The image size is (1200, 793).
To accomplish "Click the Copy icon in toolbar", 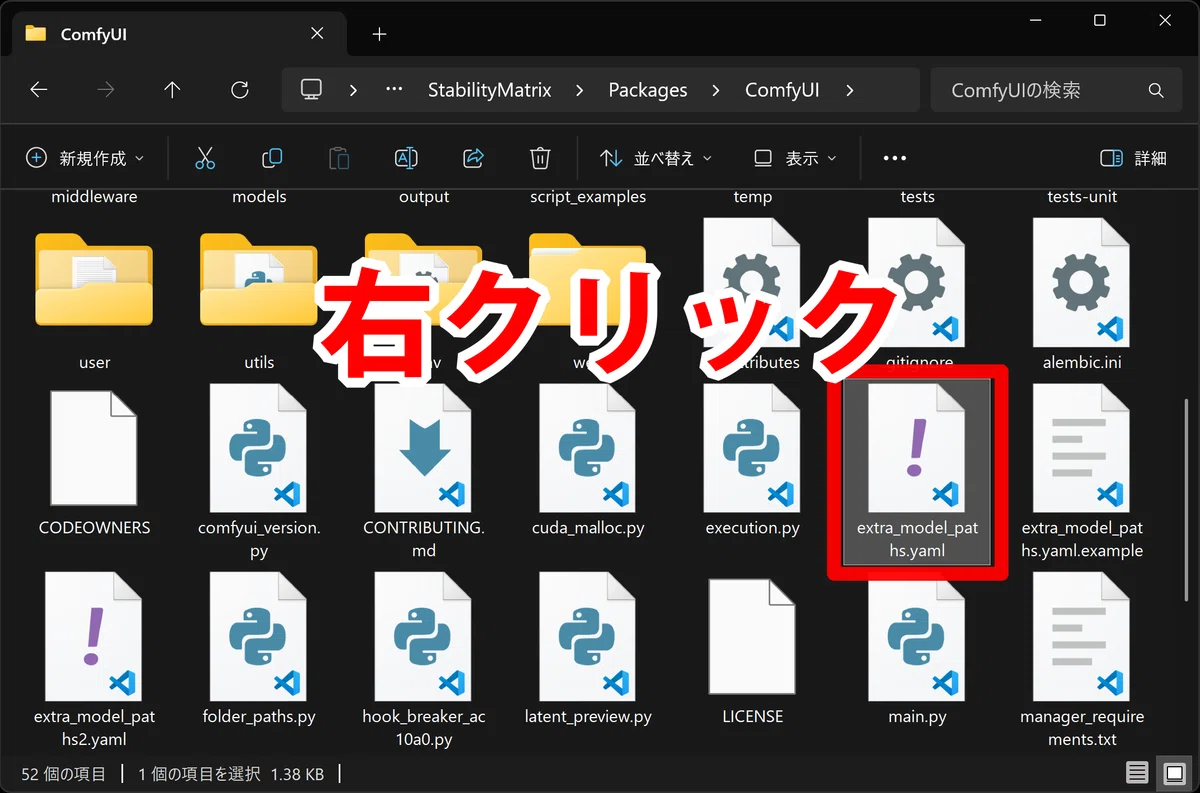I will [272, 158].
